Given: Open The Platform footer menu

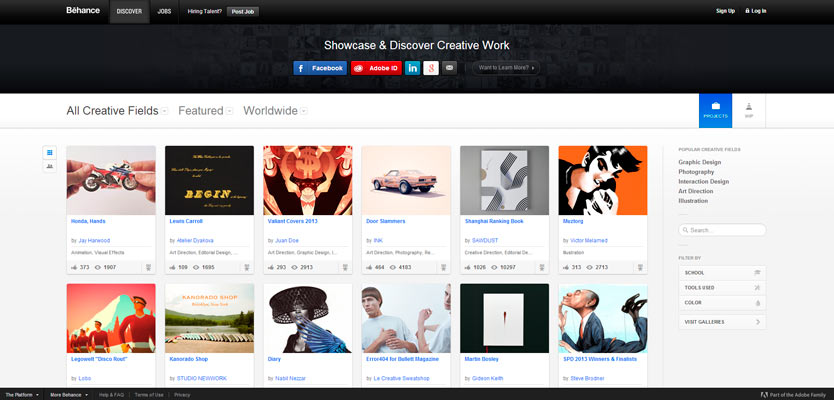Looking at the screenshot, I should 22,395.
